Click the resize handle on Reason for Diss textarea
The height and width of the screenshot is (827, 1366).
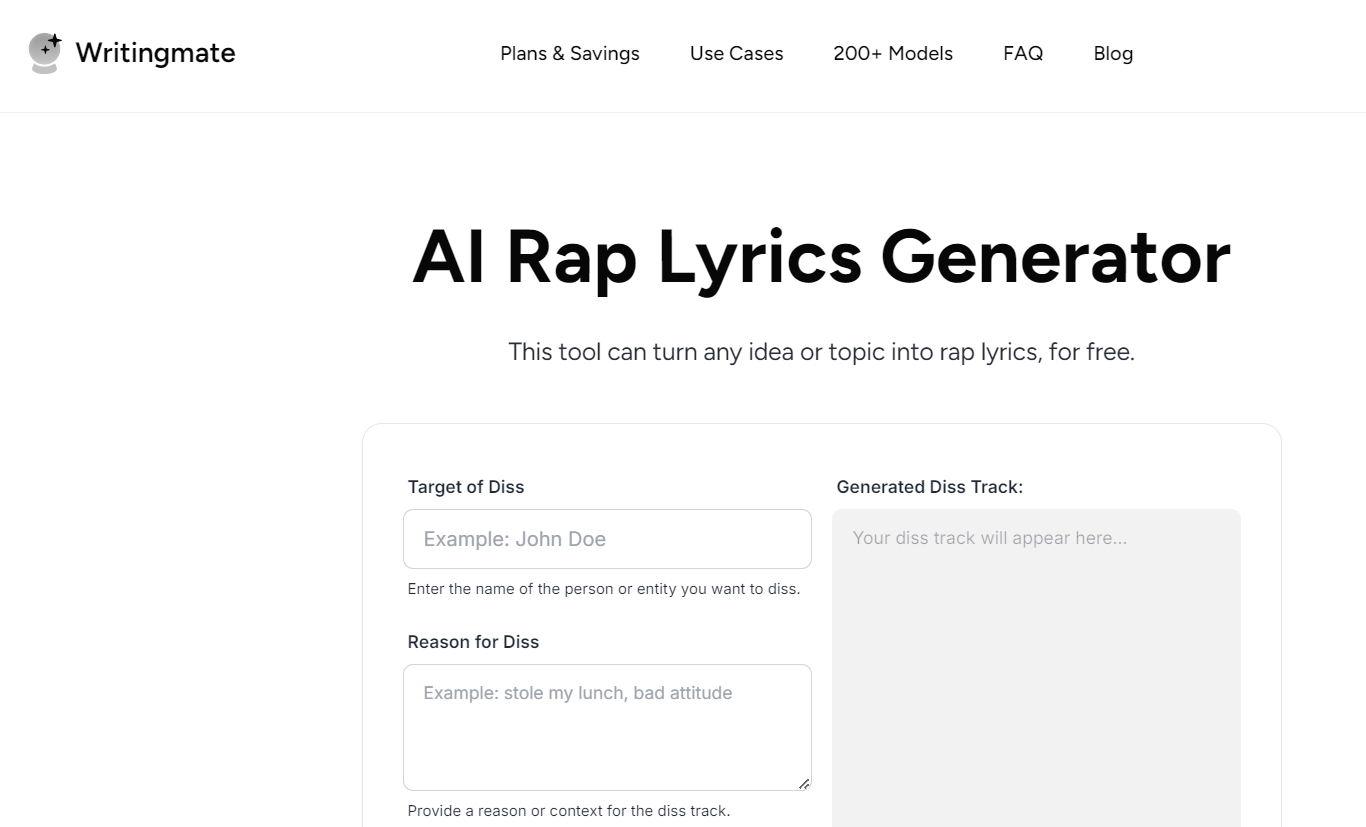click(x=805, y=785)
